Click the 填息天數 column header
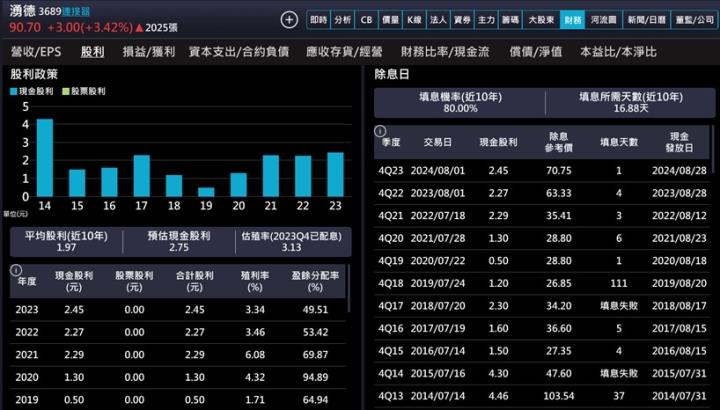This screenshot has height=410, width=720. (x=619, y=142)
